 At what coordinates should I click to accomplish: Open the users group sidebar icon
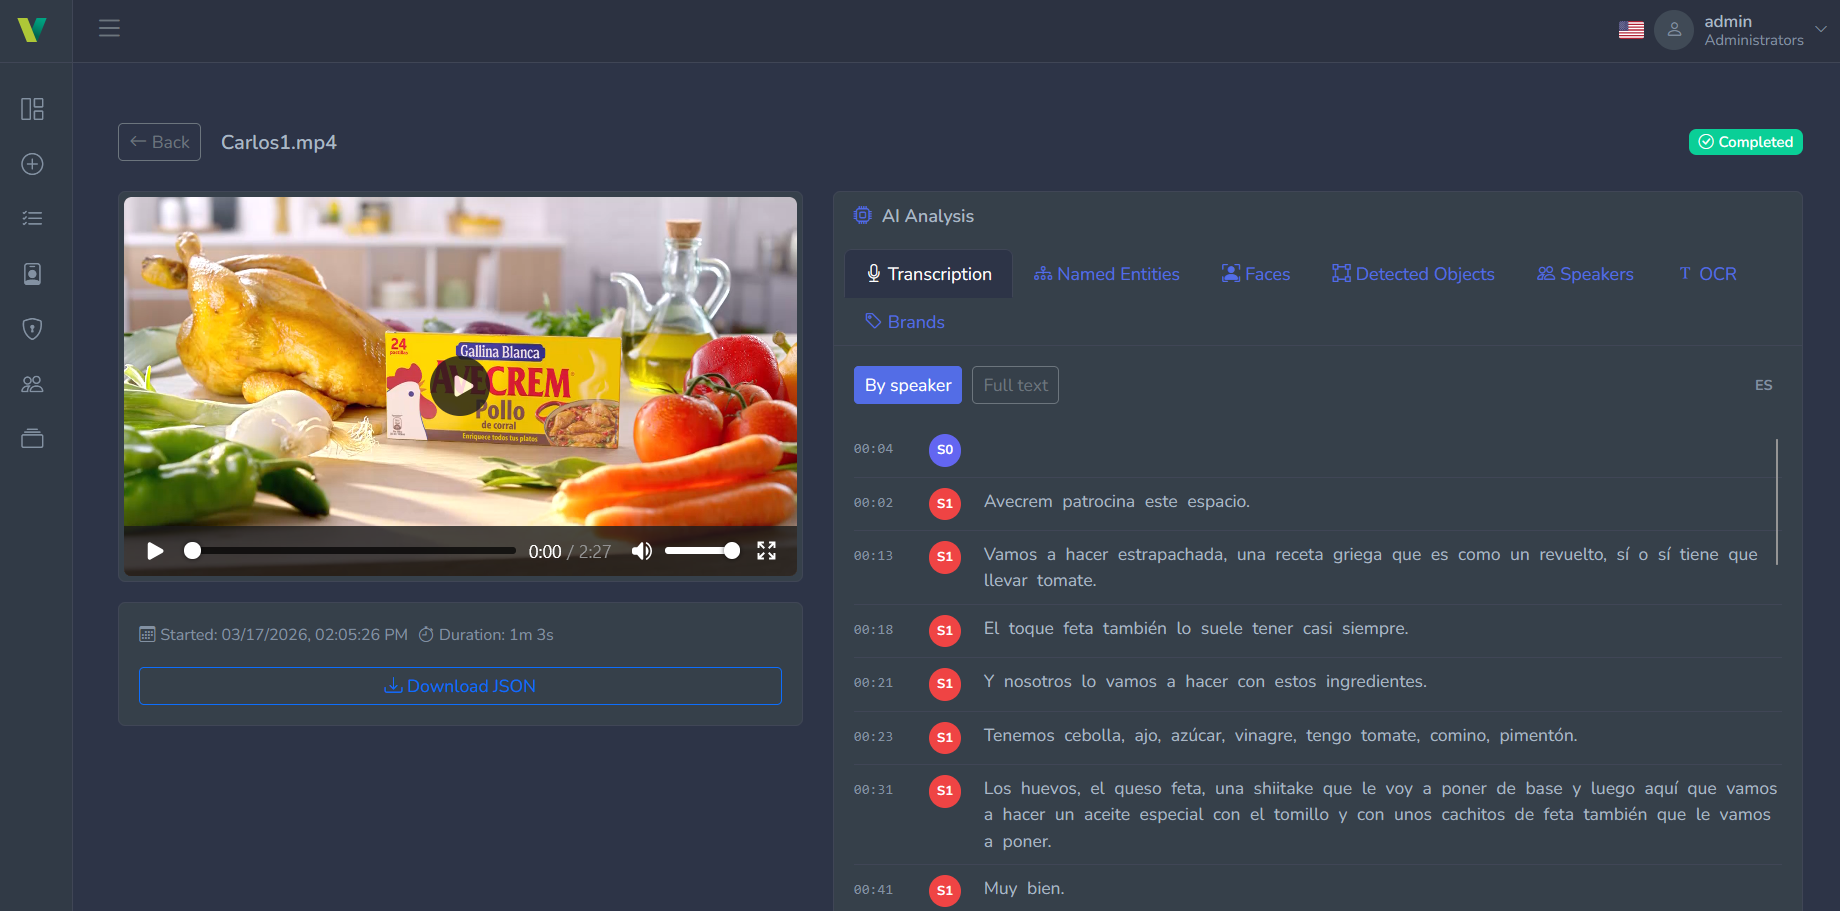coord(32,384)
